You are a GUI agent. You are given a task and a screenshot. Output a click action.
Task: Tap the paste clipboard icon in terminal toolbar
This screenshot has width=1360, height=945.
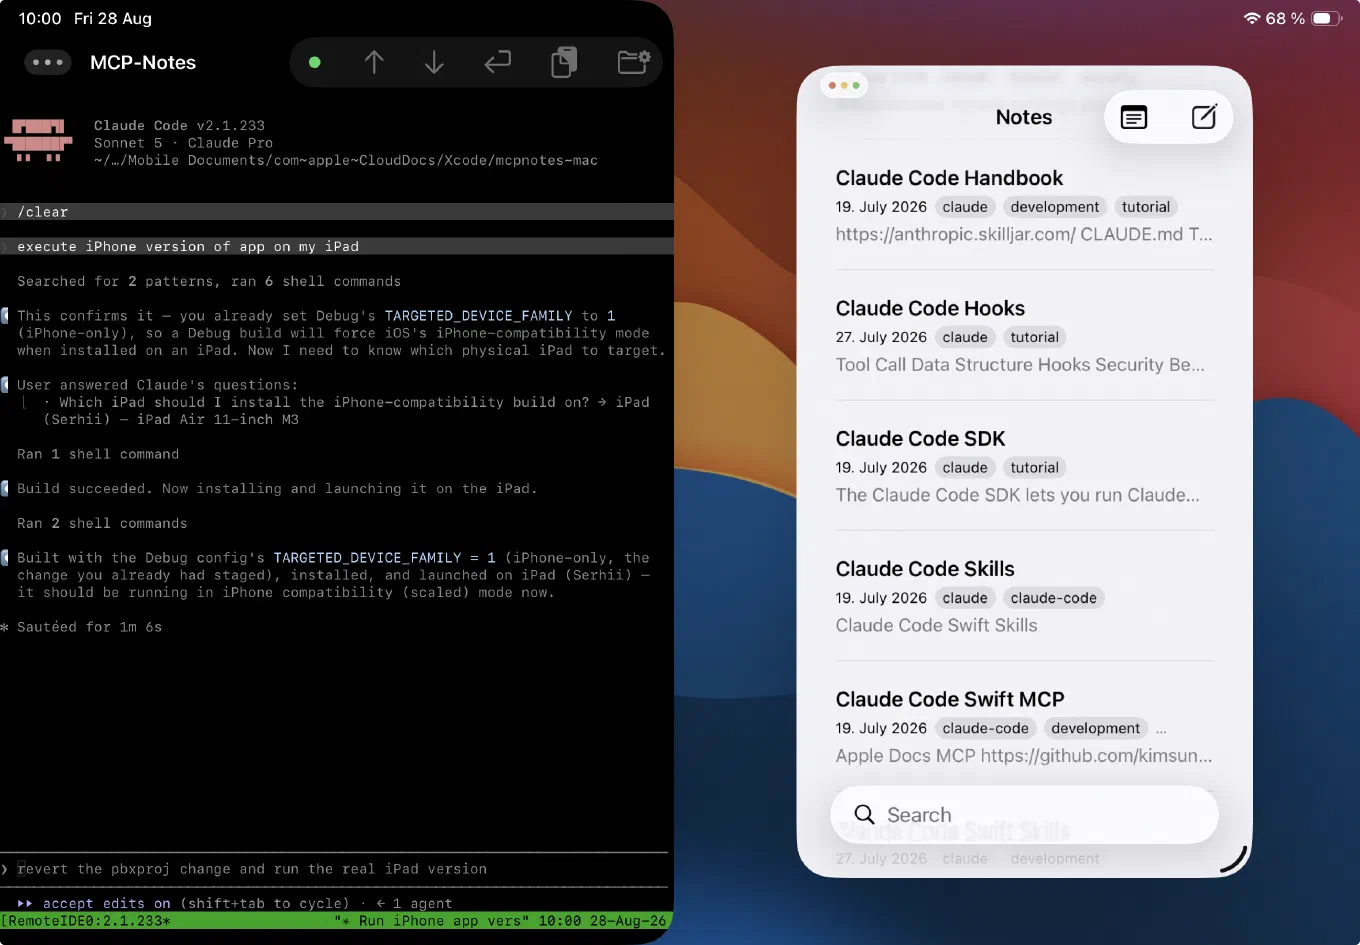[564, 62]
